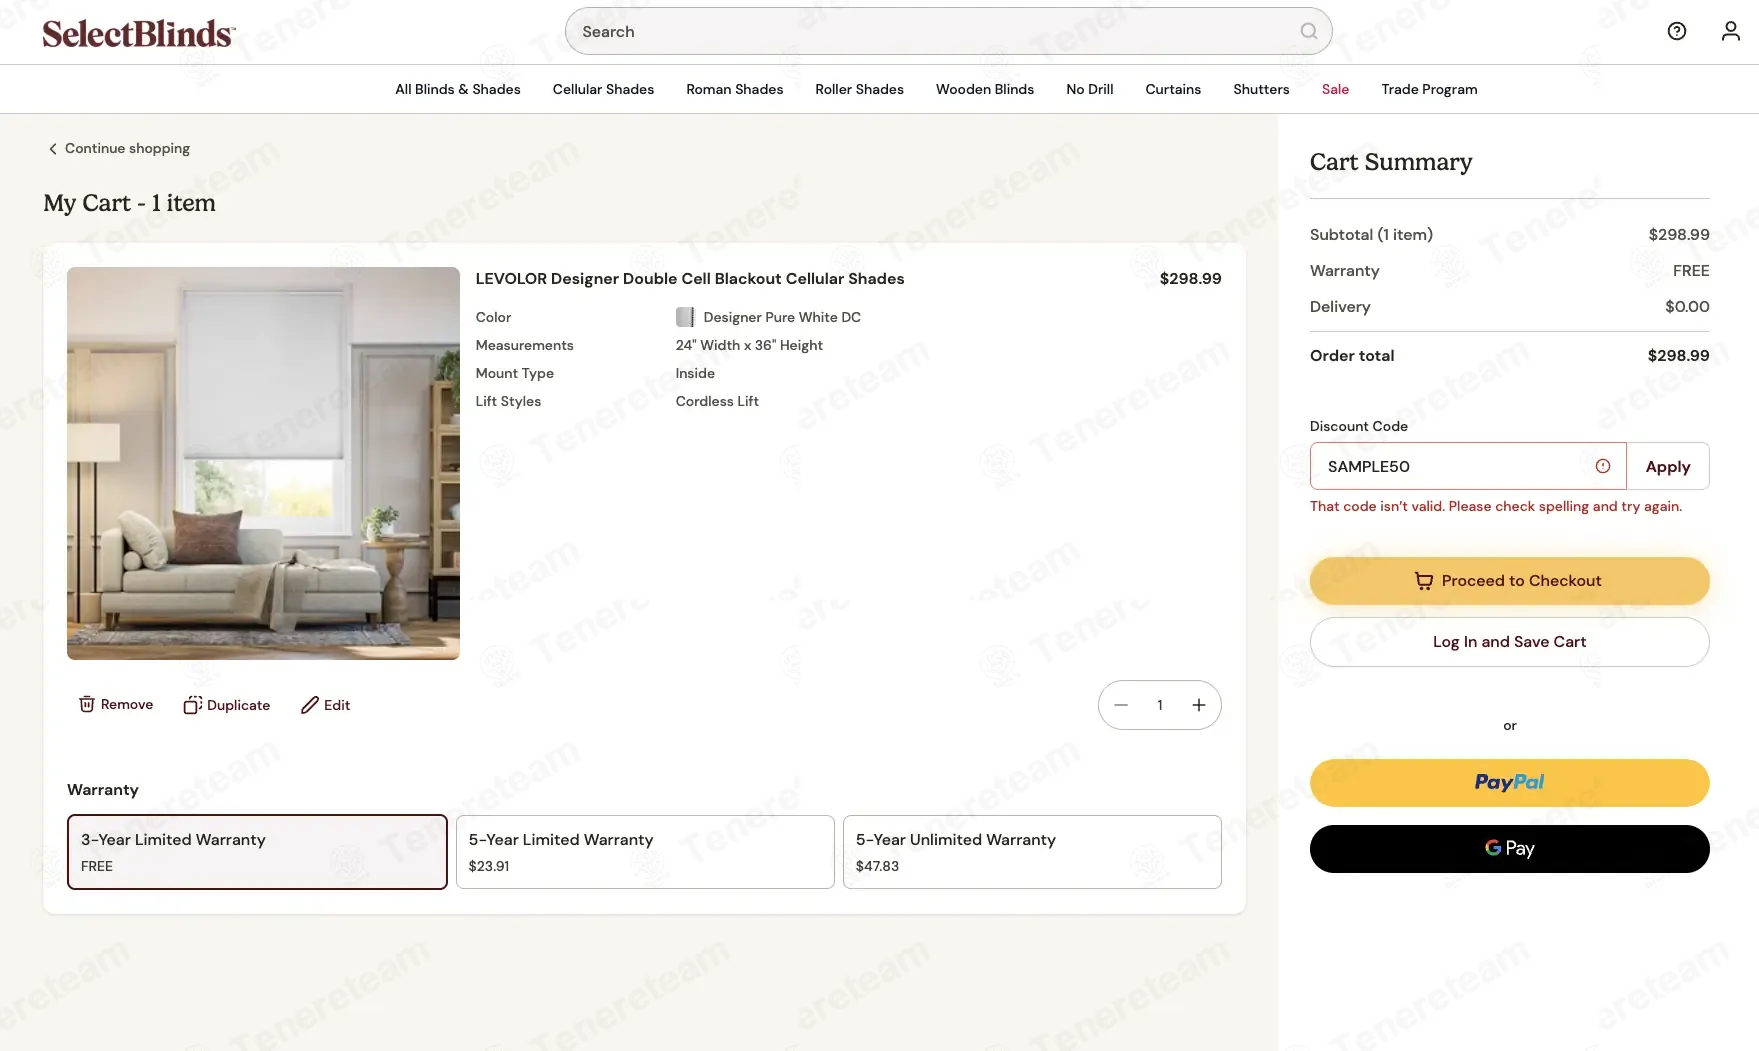Open No Drill menu item
Screen dimensions: 1759x1051
click(1090, 89)
